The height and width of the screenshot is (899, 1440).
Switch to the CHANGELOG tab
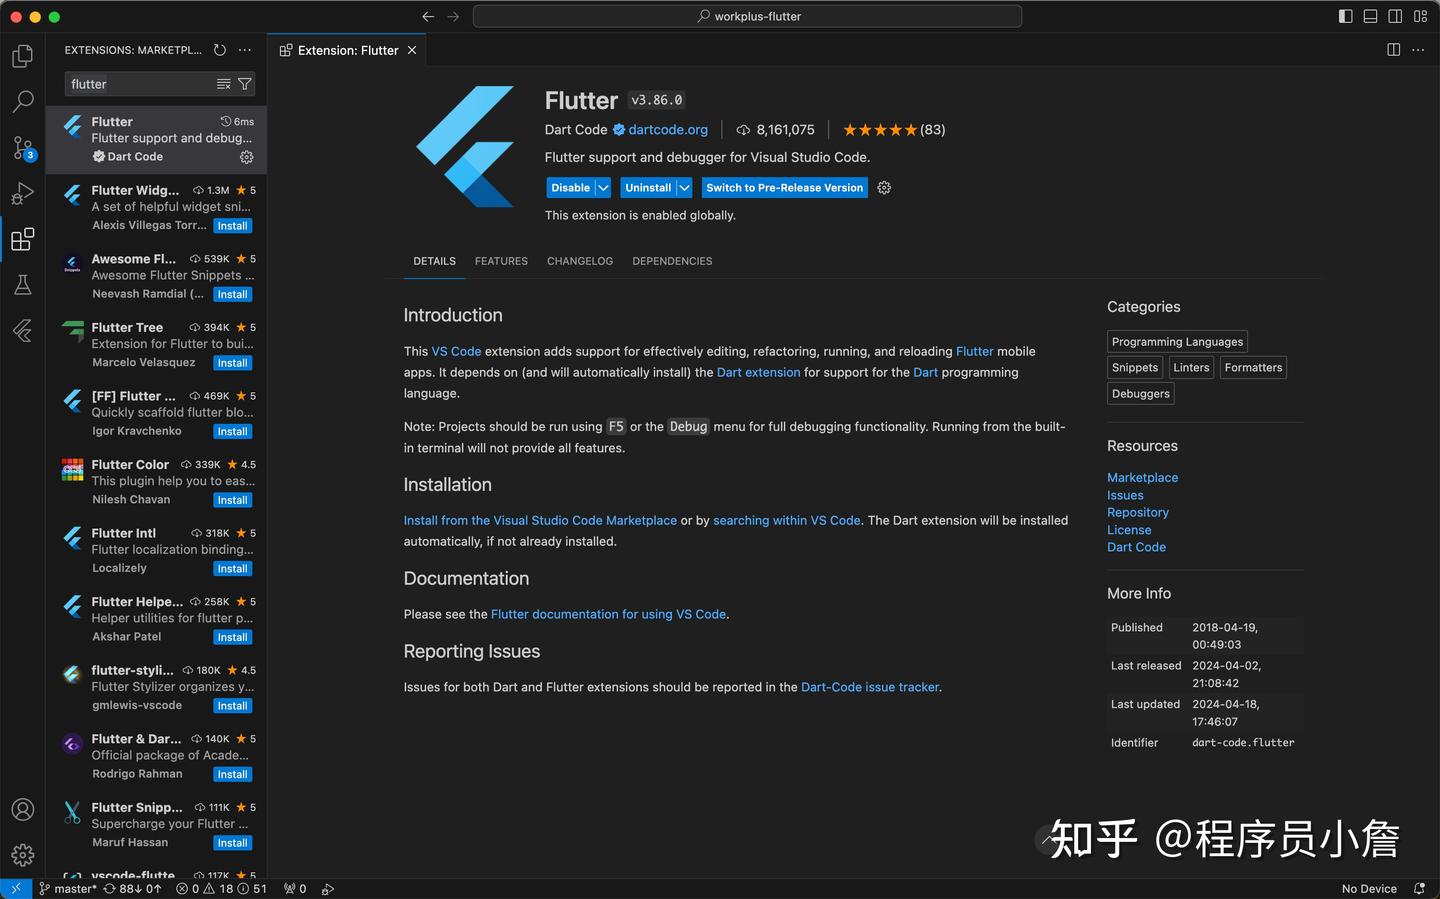579,261
